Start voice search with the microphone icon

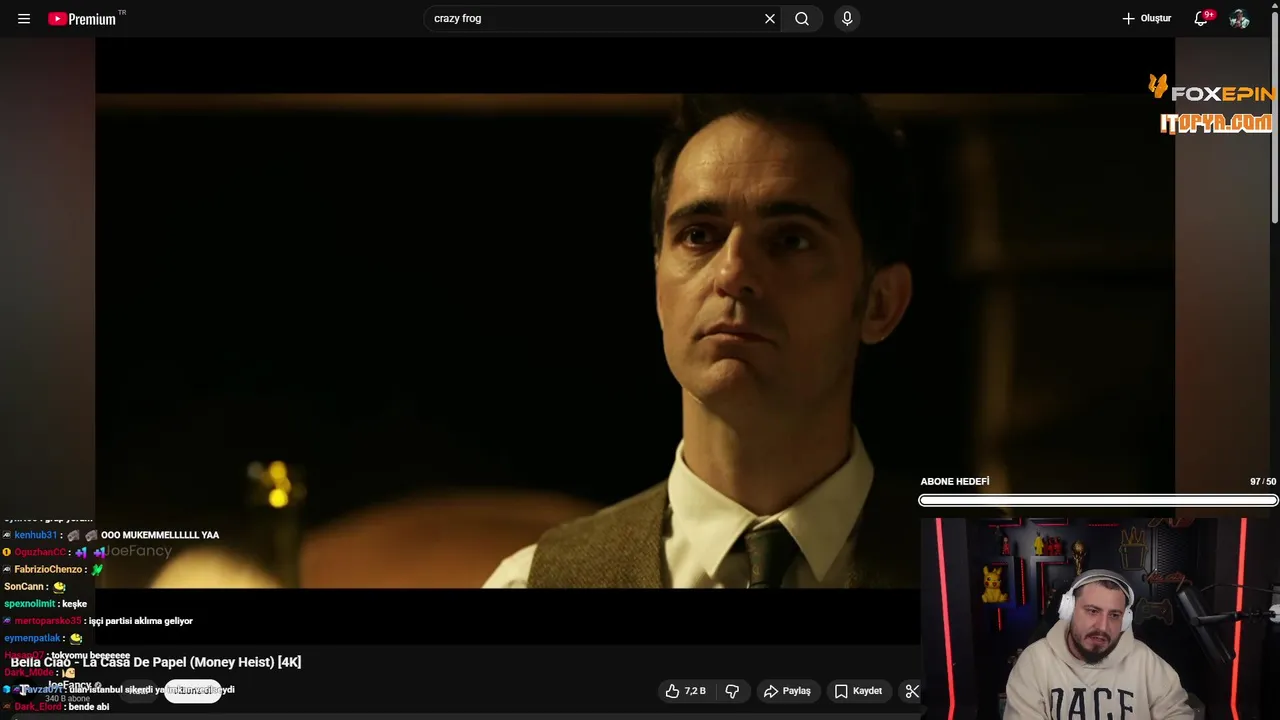[x=847, y=18]
